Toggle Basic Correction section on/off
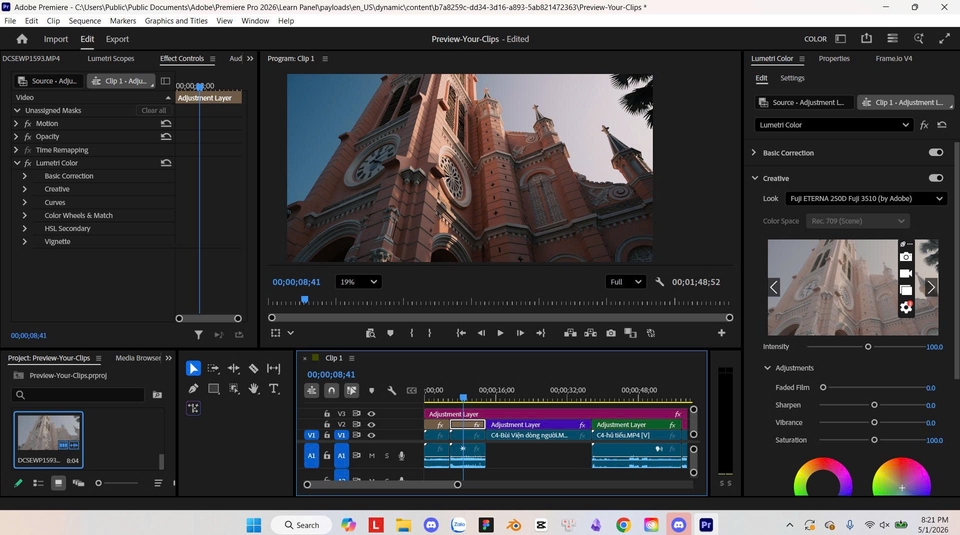 tap(936, 152)
